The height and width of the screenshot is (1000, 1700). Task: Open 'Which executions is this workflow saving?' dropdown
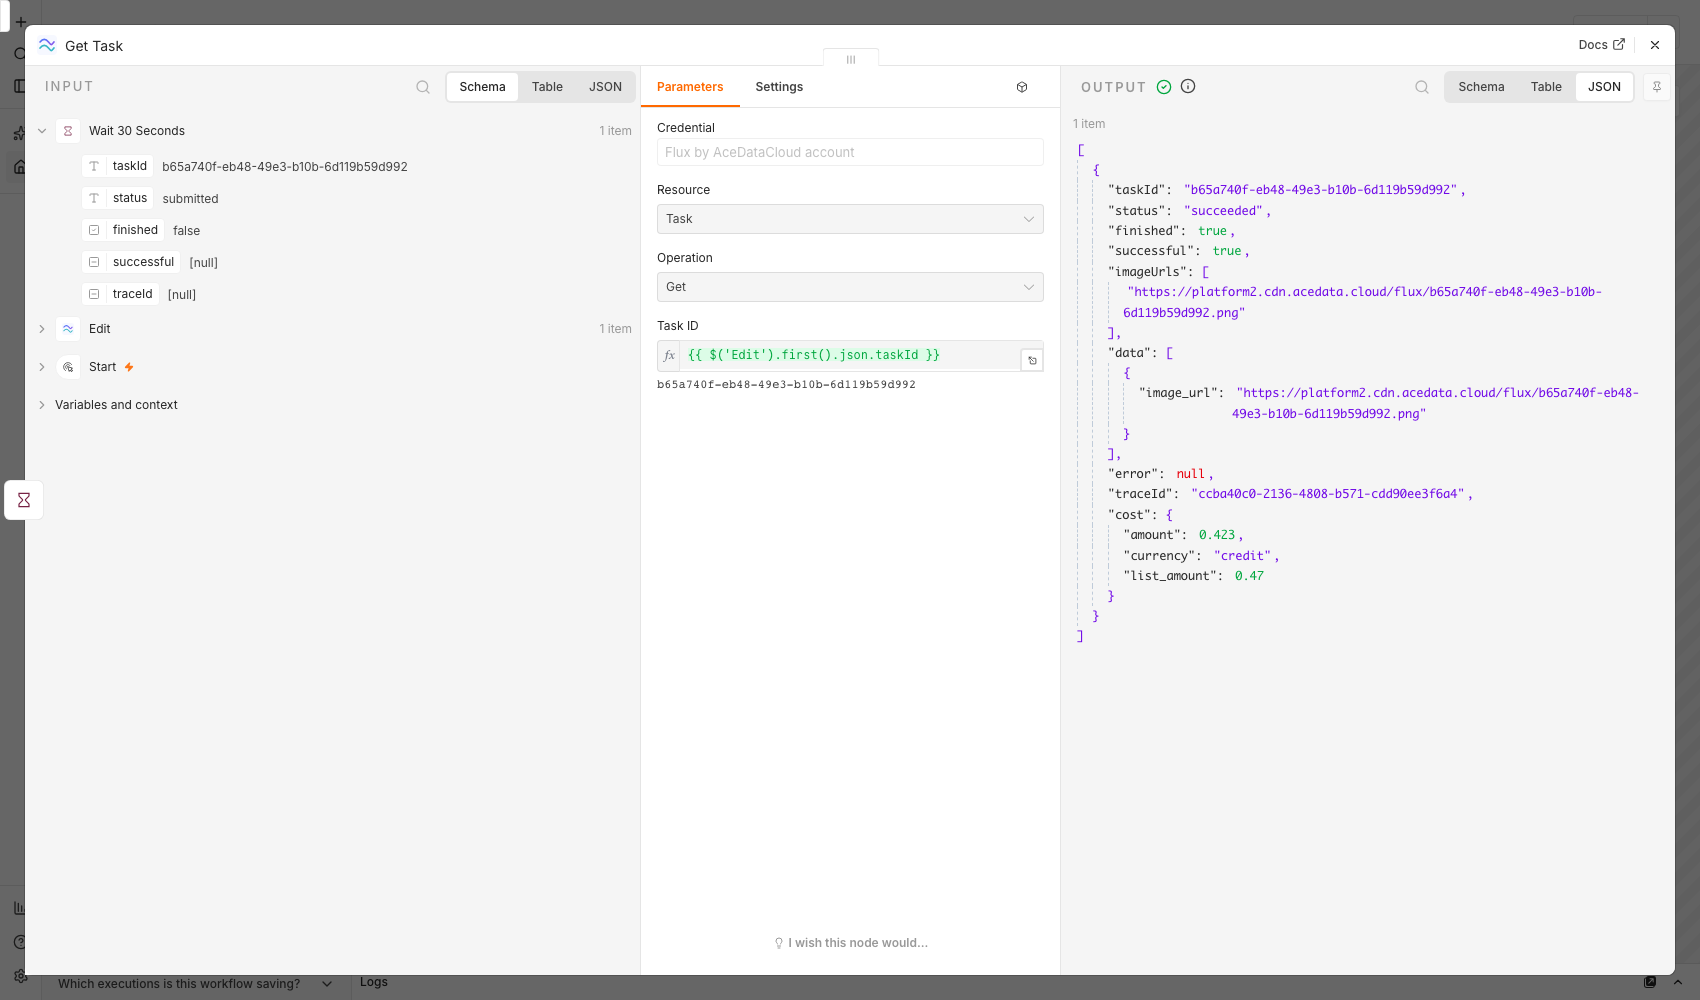(x=194, y=984)
